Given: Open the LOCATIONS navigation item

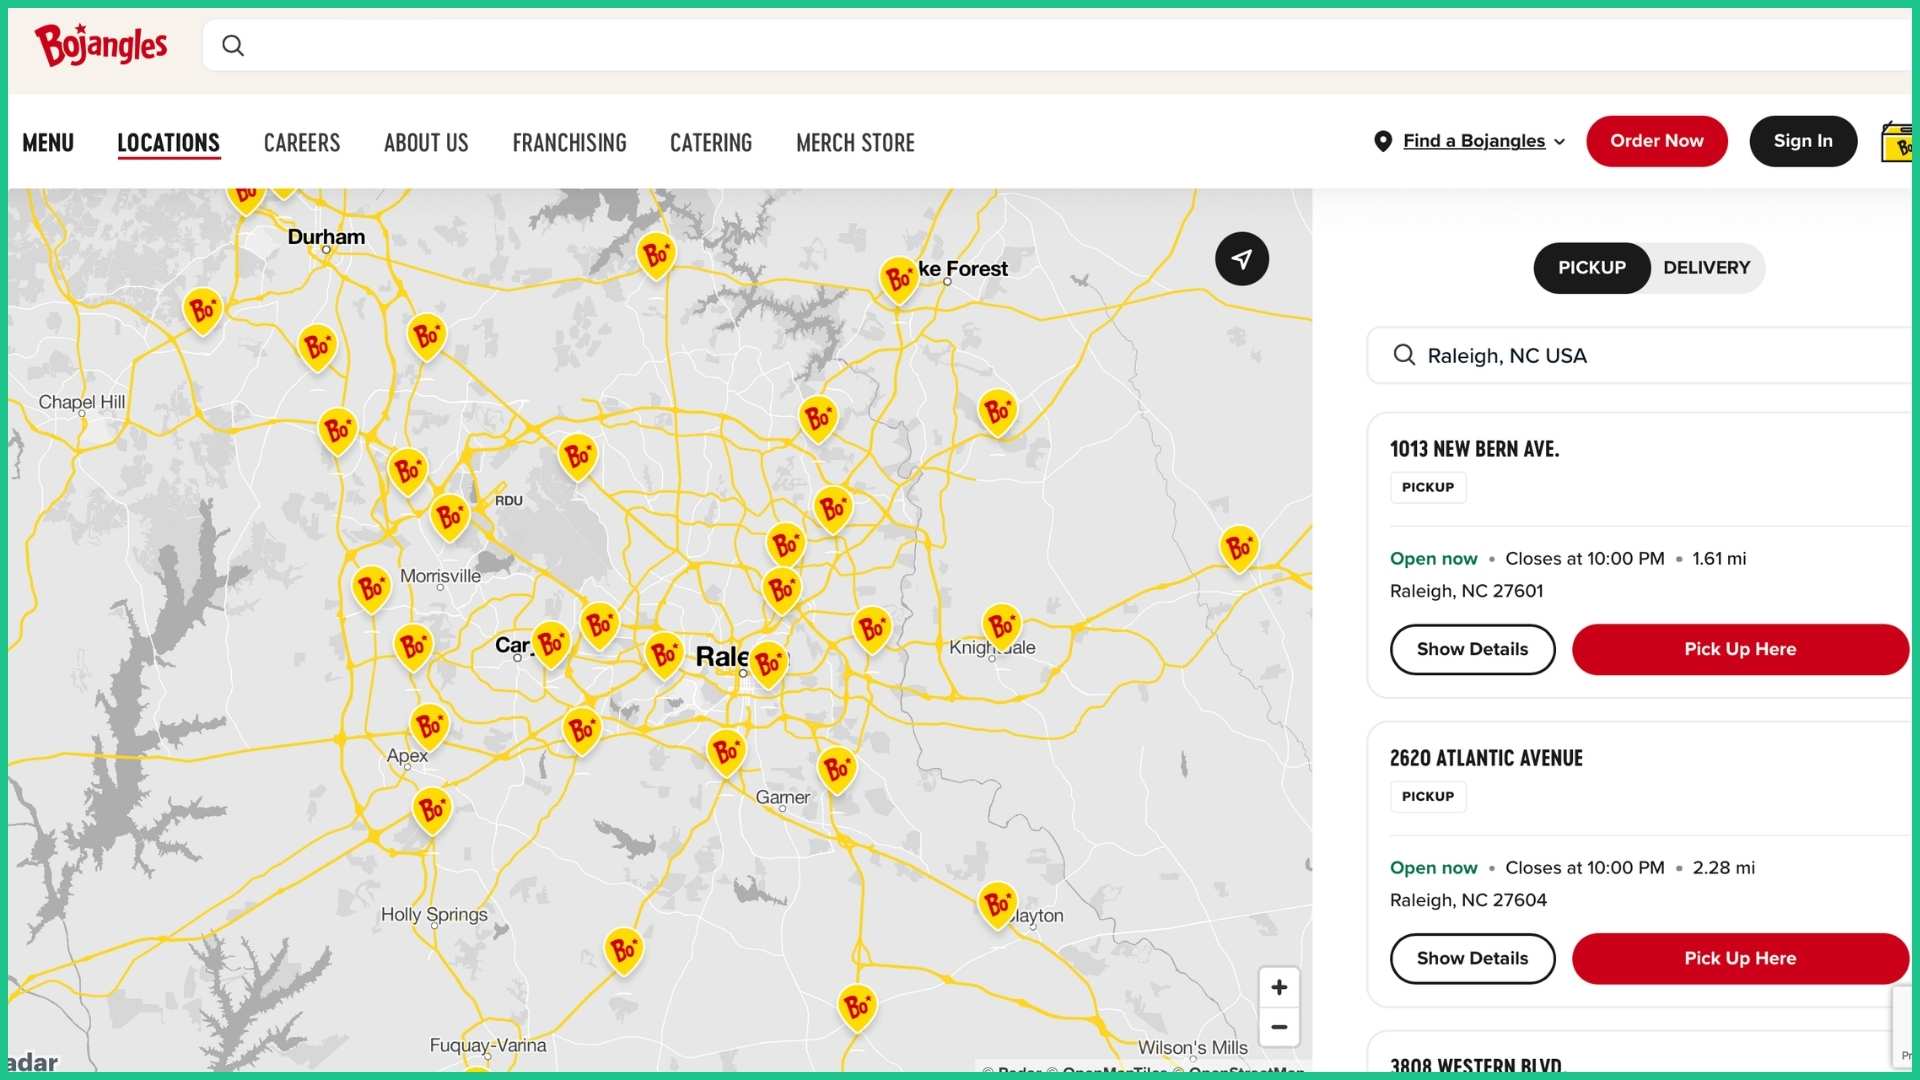Looking at the screenshot, I should pos(168,143).
